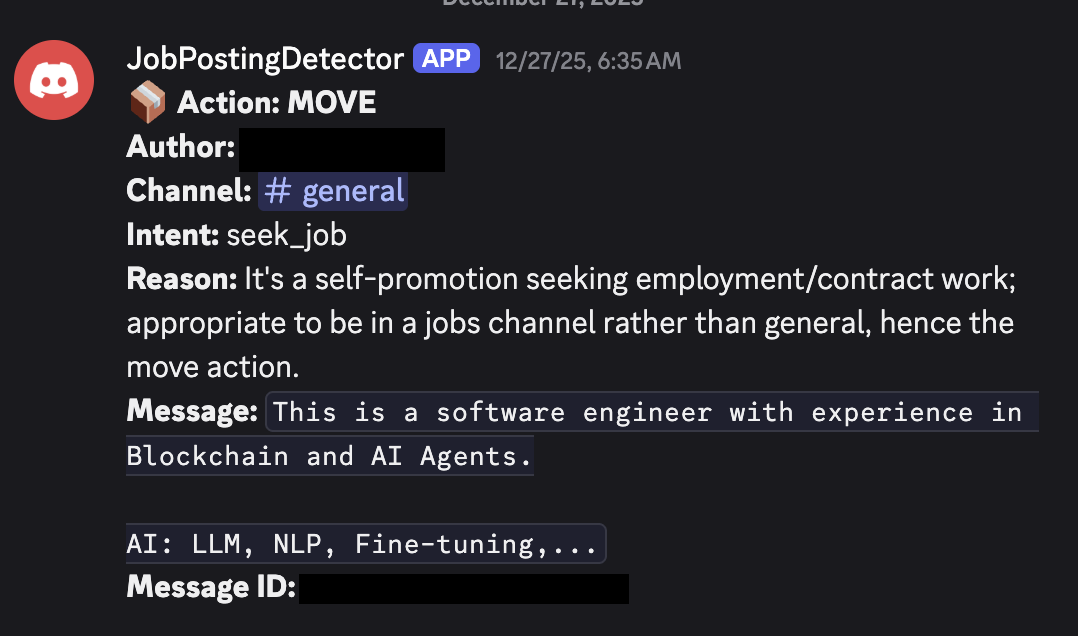Screen dimensions: 1078x636
Task: Click the 12/27/25, 6:35 AM timestamp
Action: pyautogui.click(x=587, y=59)
